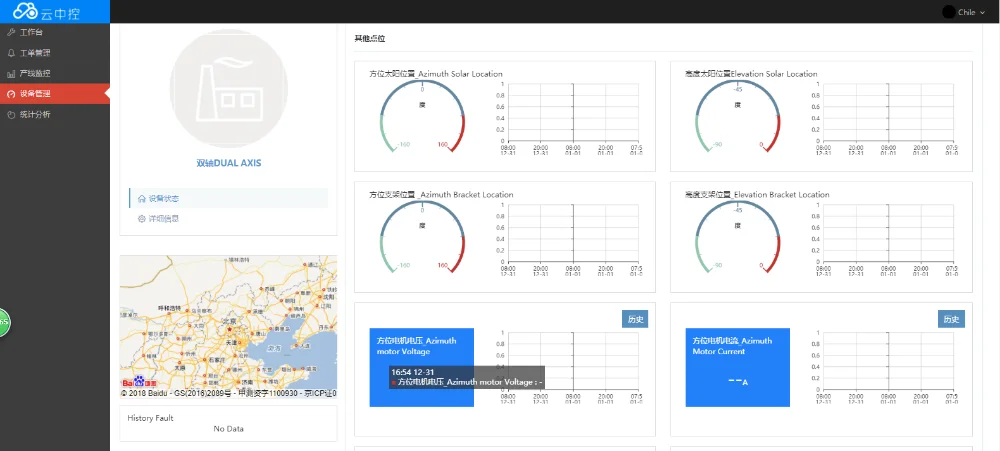
Task: Open 历史 for Azimuth motor Voltage
Action: (x=635, y=319)
